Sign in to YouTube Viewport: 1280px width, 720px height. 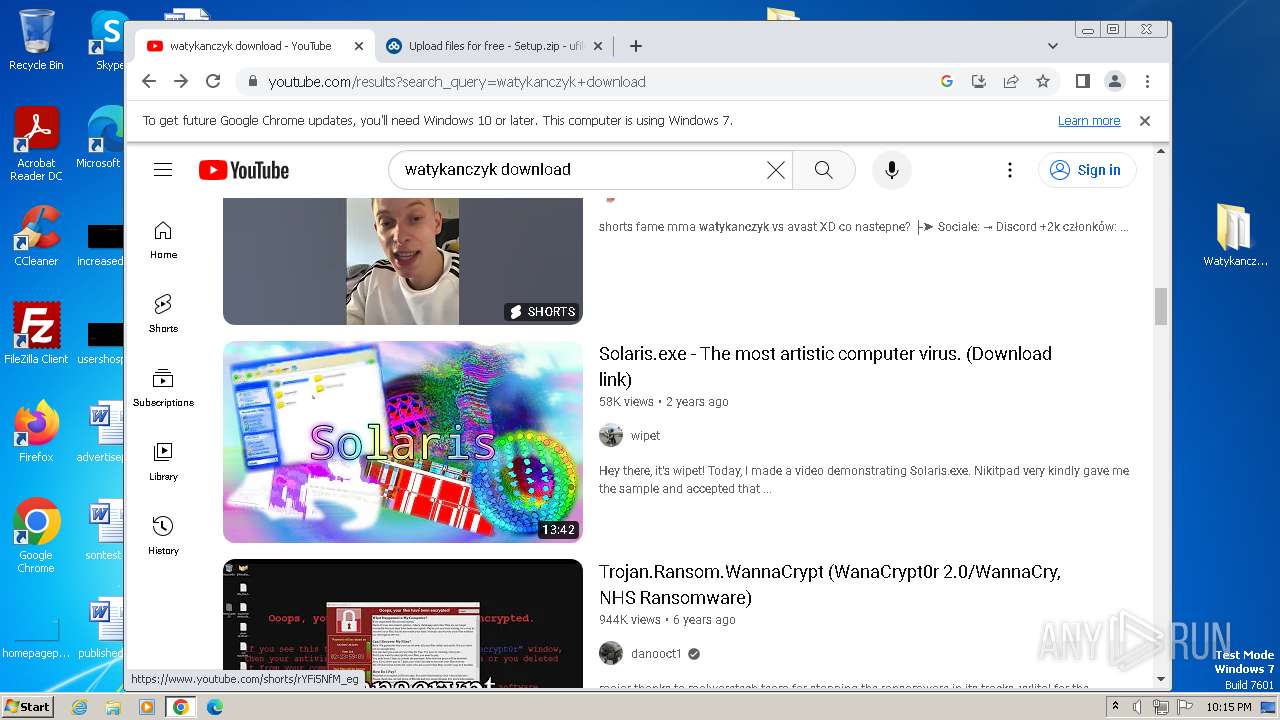point(1086,170)
